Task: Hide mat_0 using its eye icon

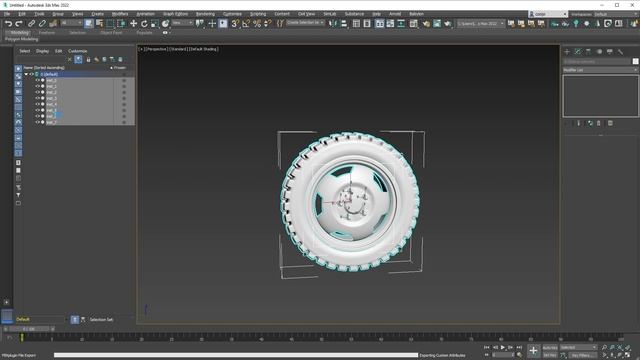Action: coord(37,80)
